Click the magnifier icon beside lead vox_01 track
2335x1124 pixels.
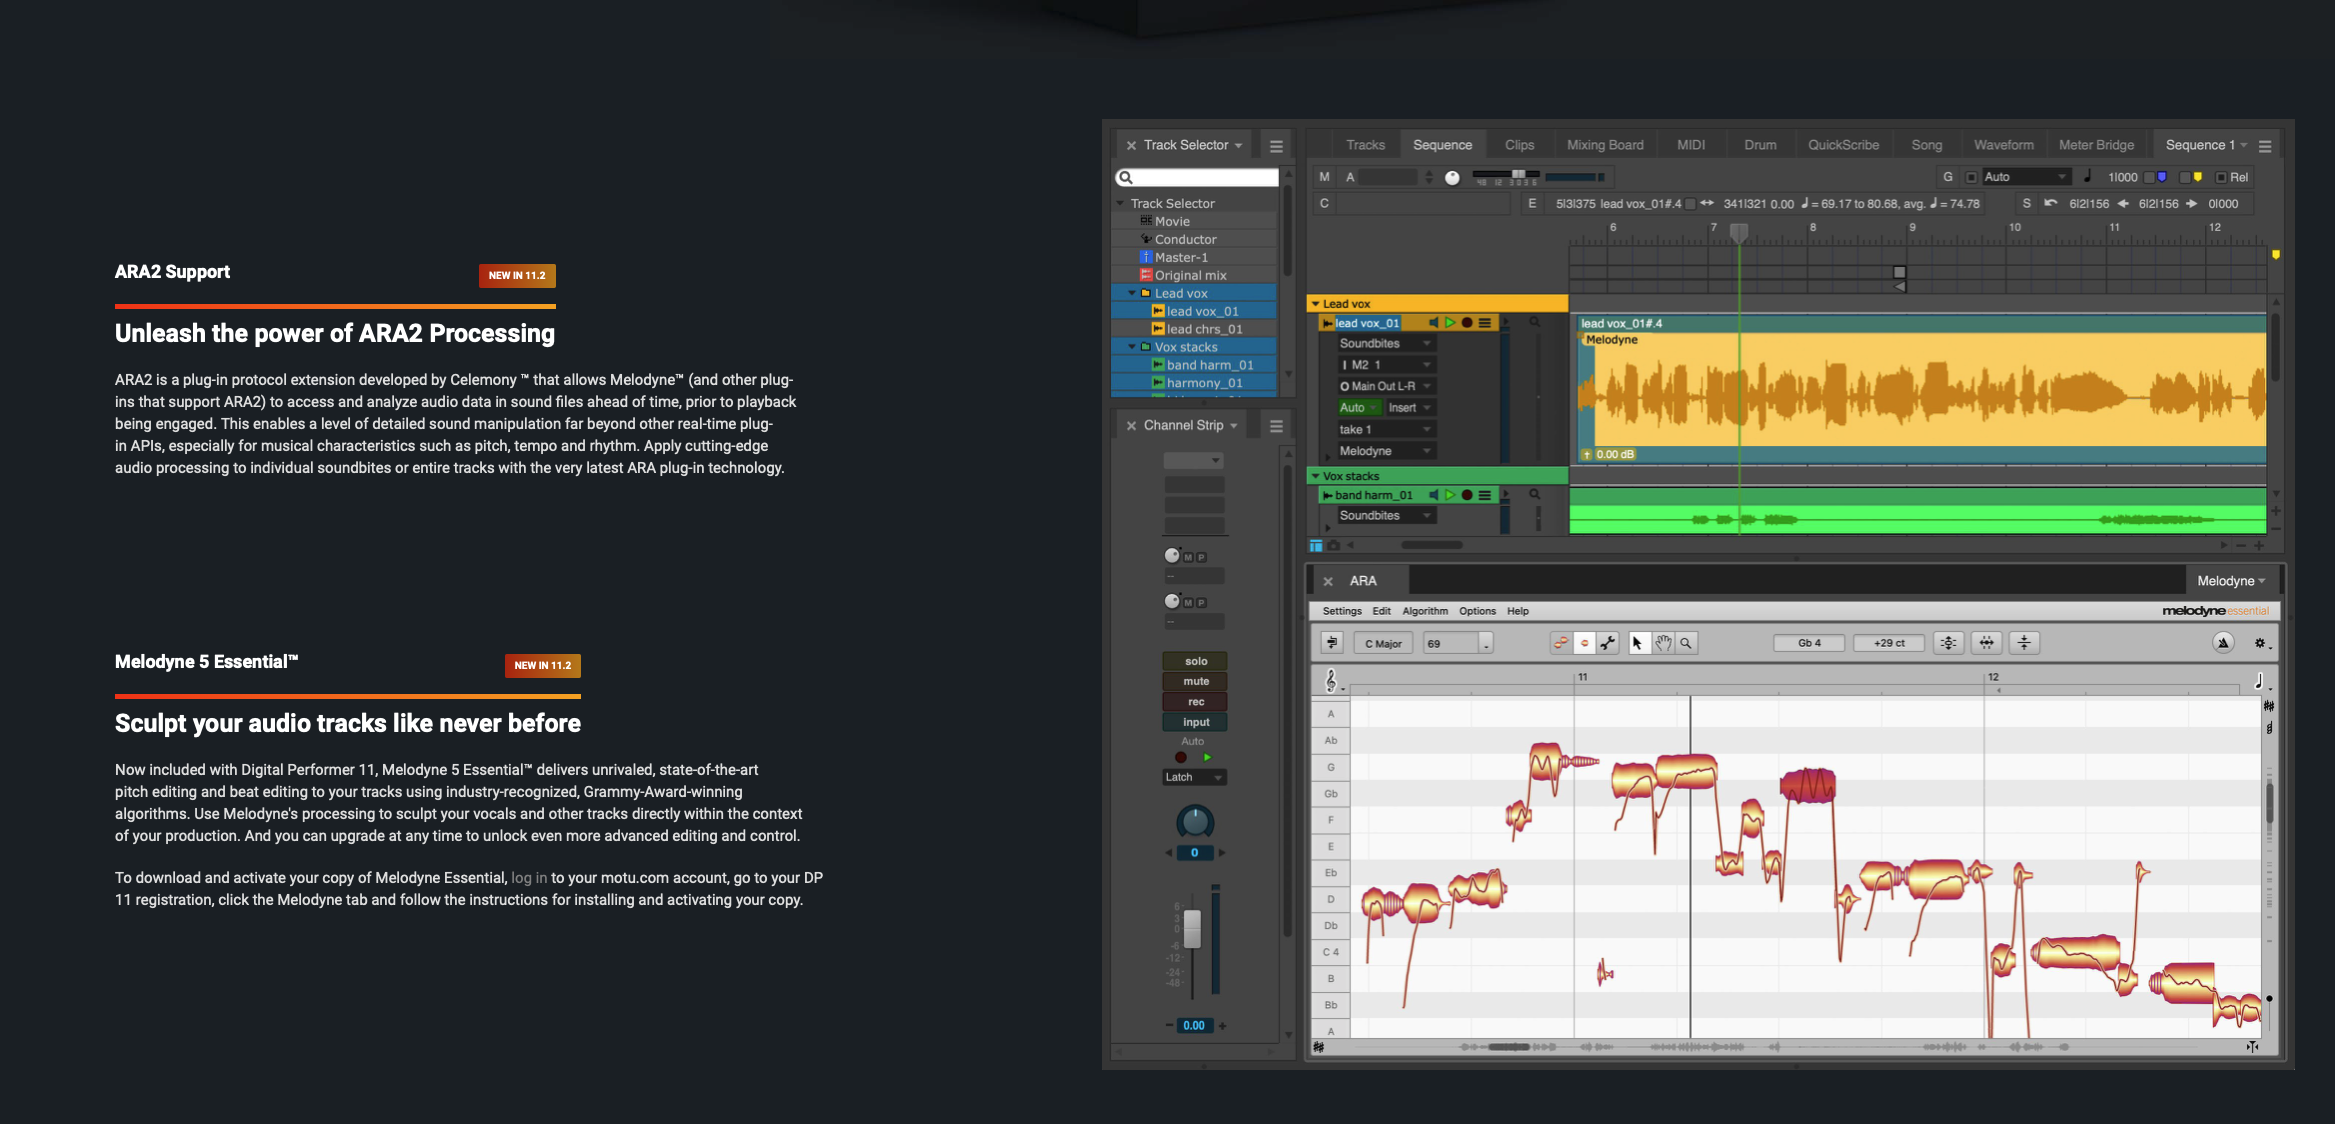tap(1534, 322)
